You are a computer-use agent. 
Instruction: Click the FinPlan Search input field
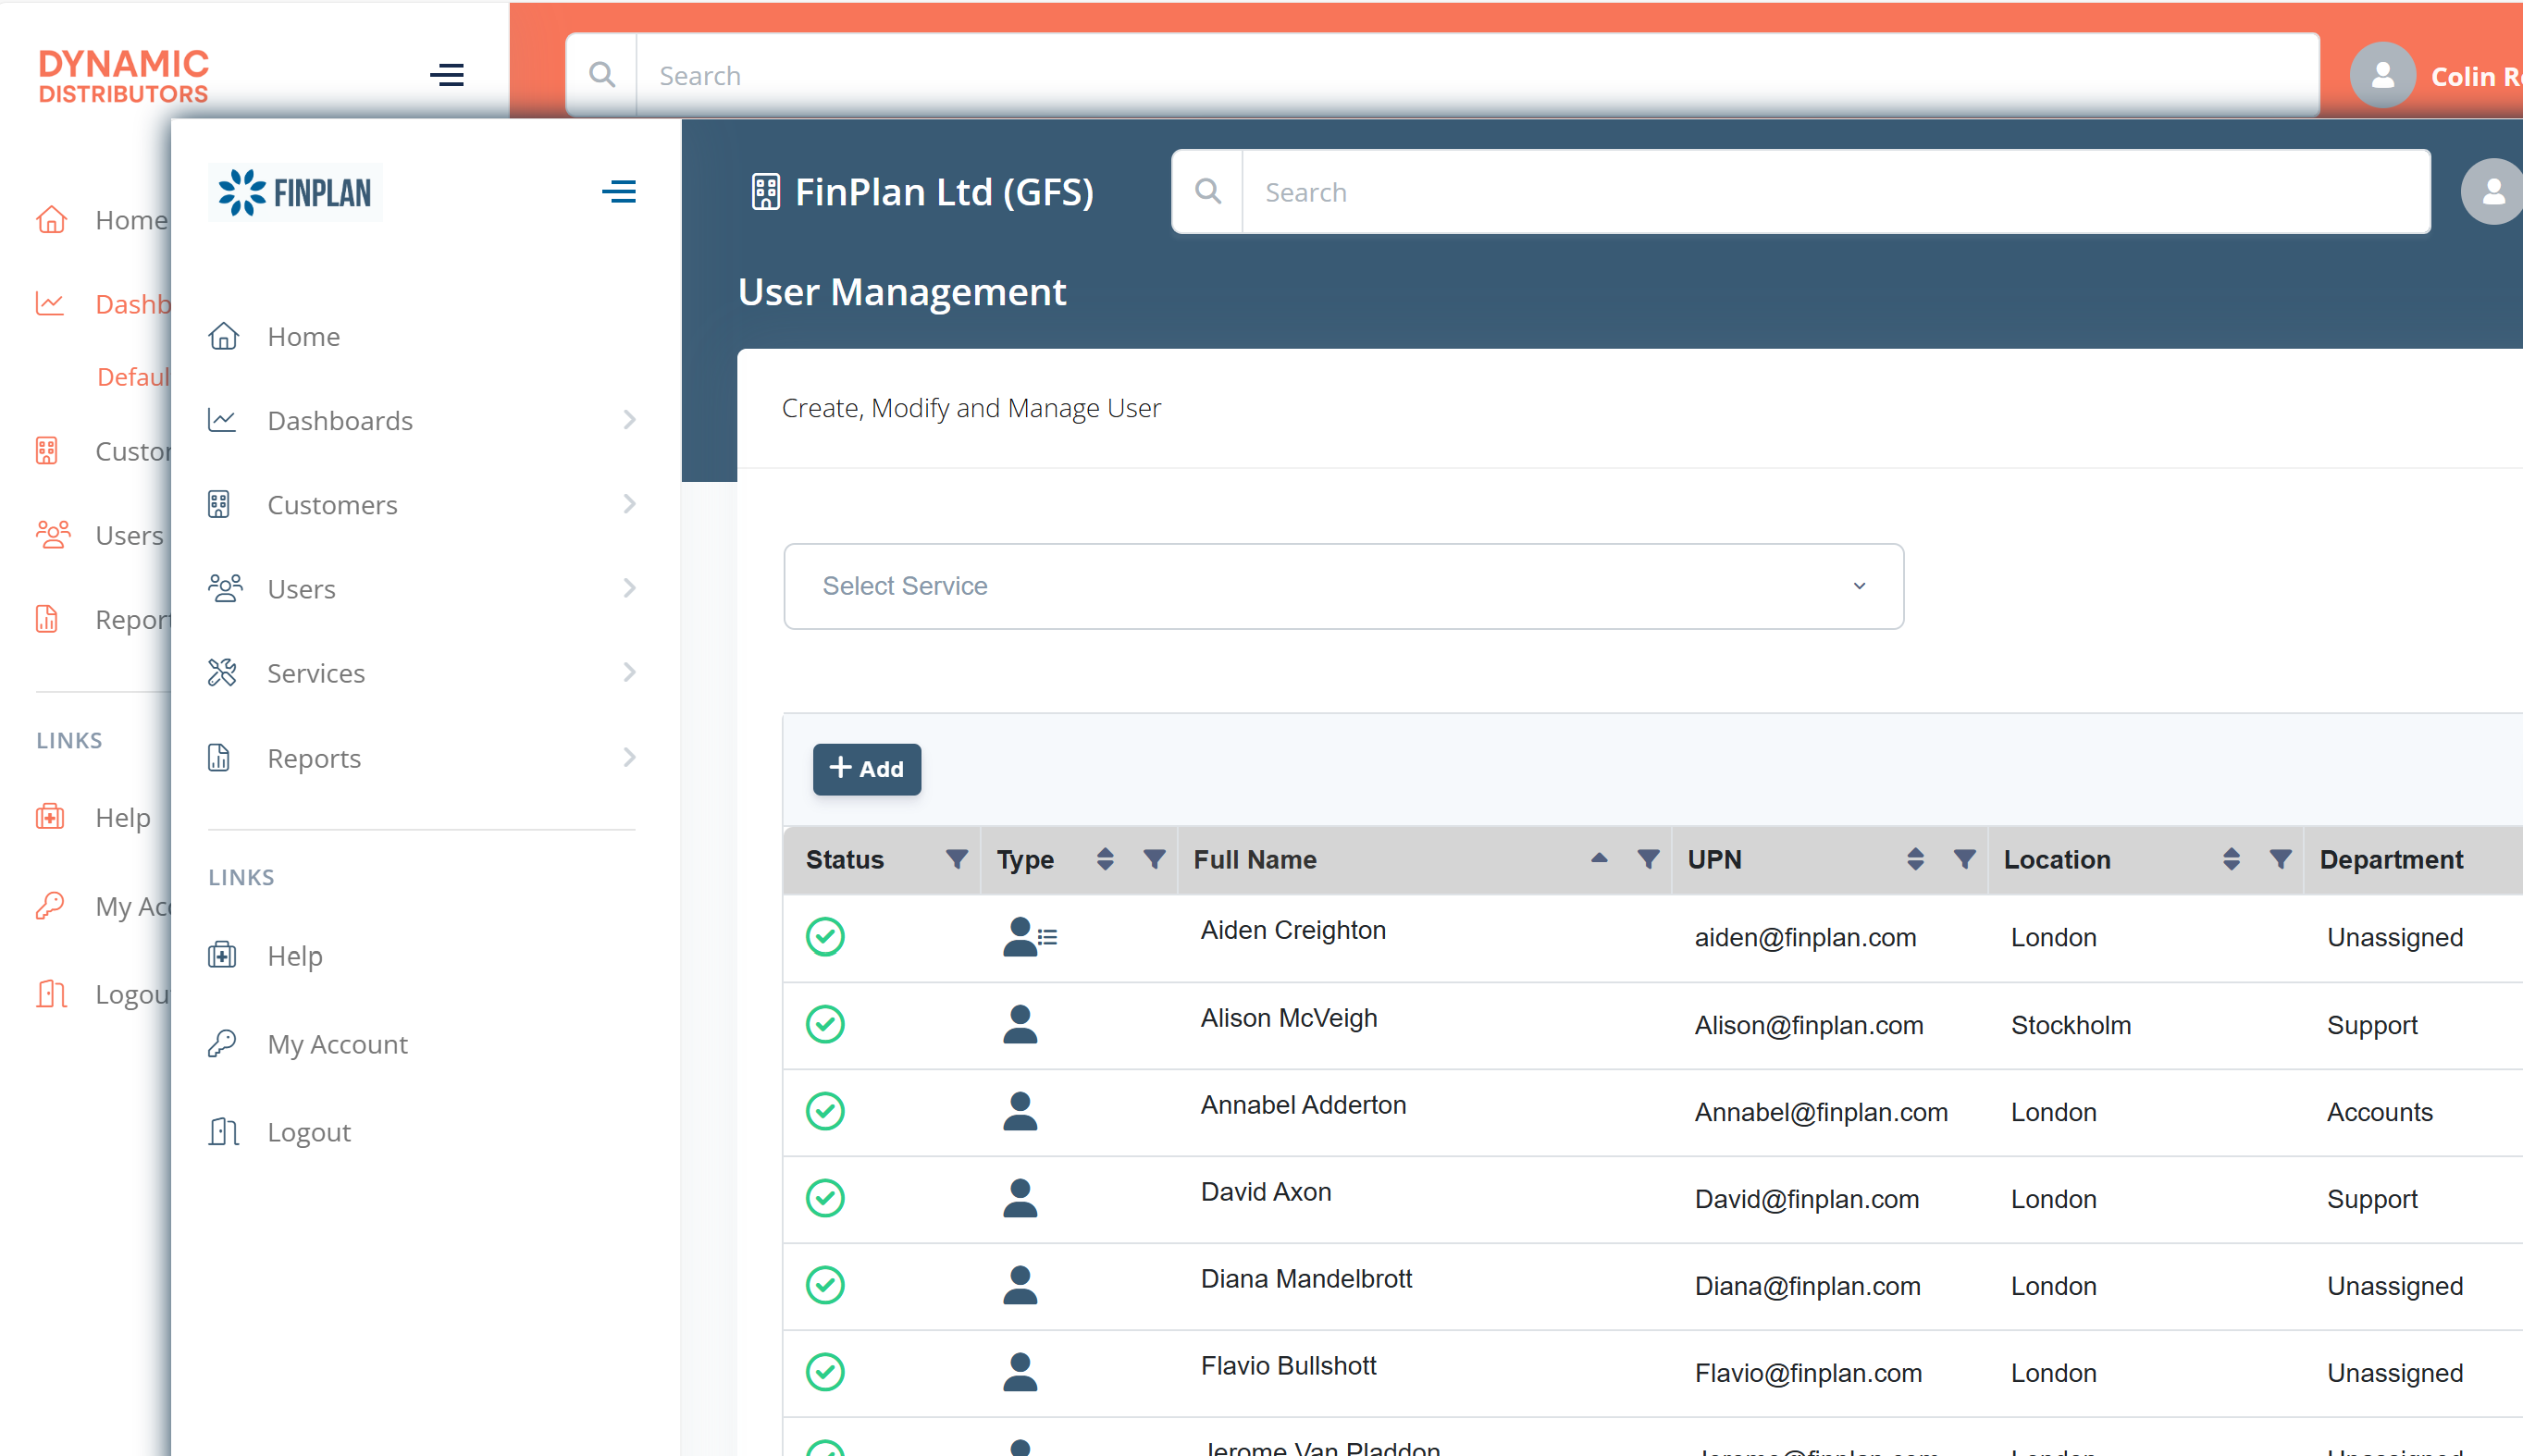click(x=1834, y=191)
